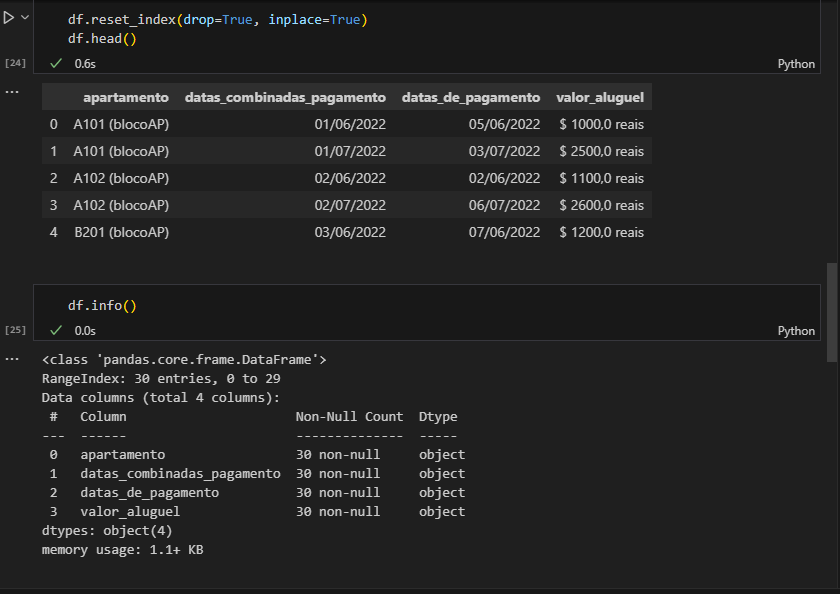Screen dimensions: 840x594
Task: Click valor_aluguel row in info output
Action: tap(257, 512)
